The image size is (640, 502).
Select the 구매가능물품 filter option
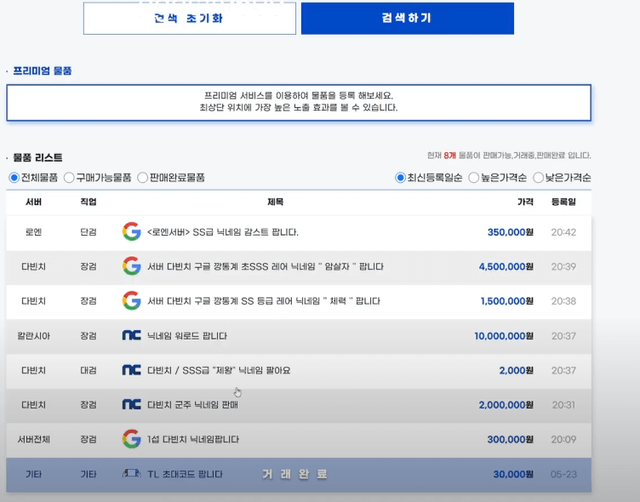point(69,177)
